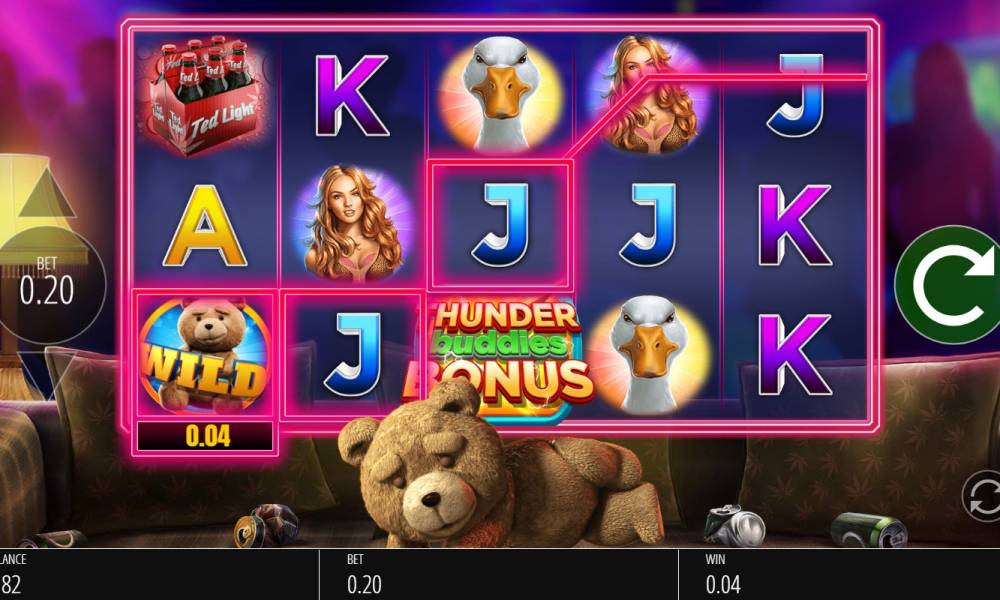Click the goose symbol in top row

pos(501,94)
